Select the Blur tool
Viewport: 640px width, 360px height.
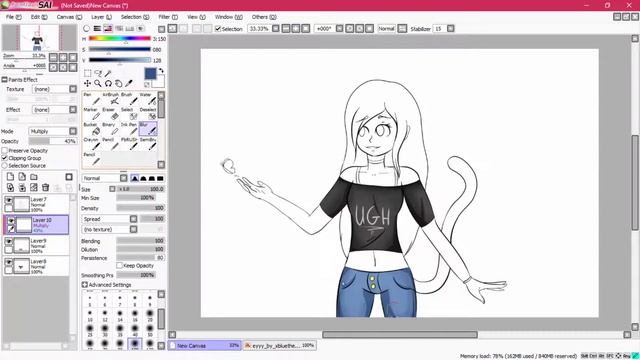(x=148, y=129)
